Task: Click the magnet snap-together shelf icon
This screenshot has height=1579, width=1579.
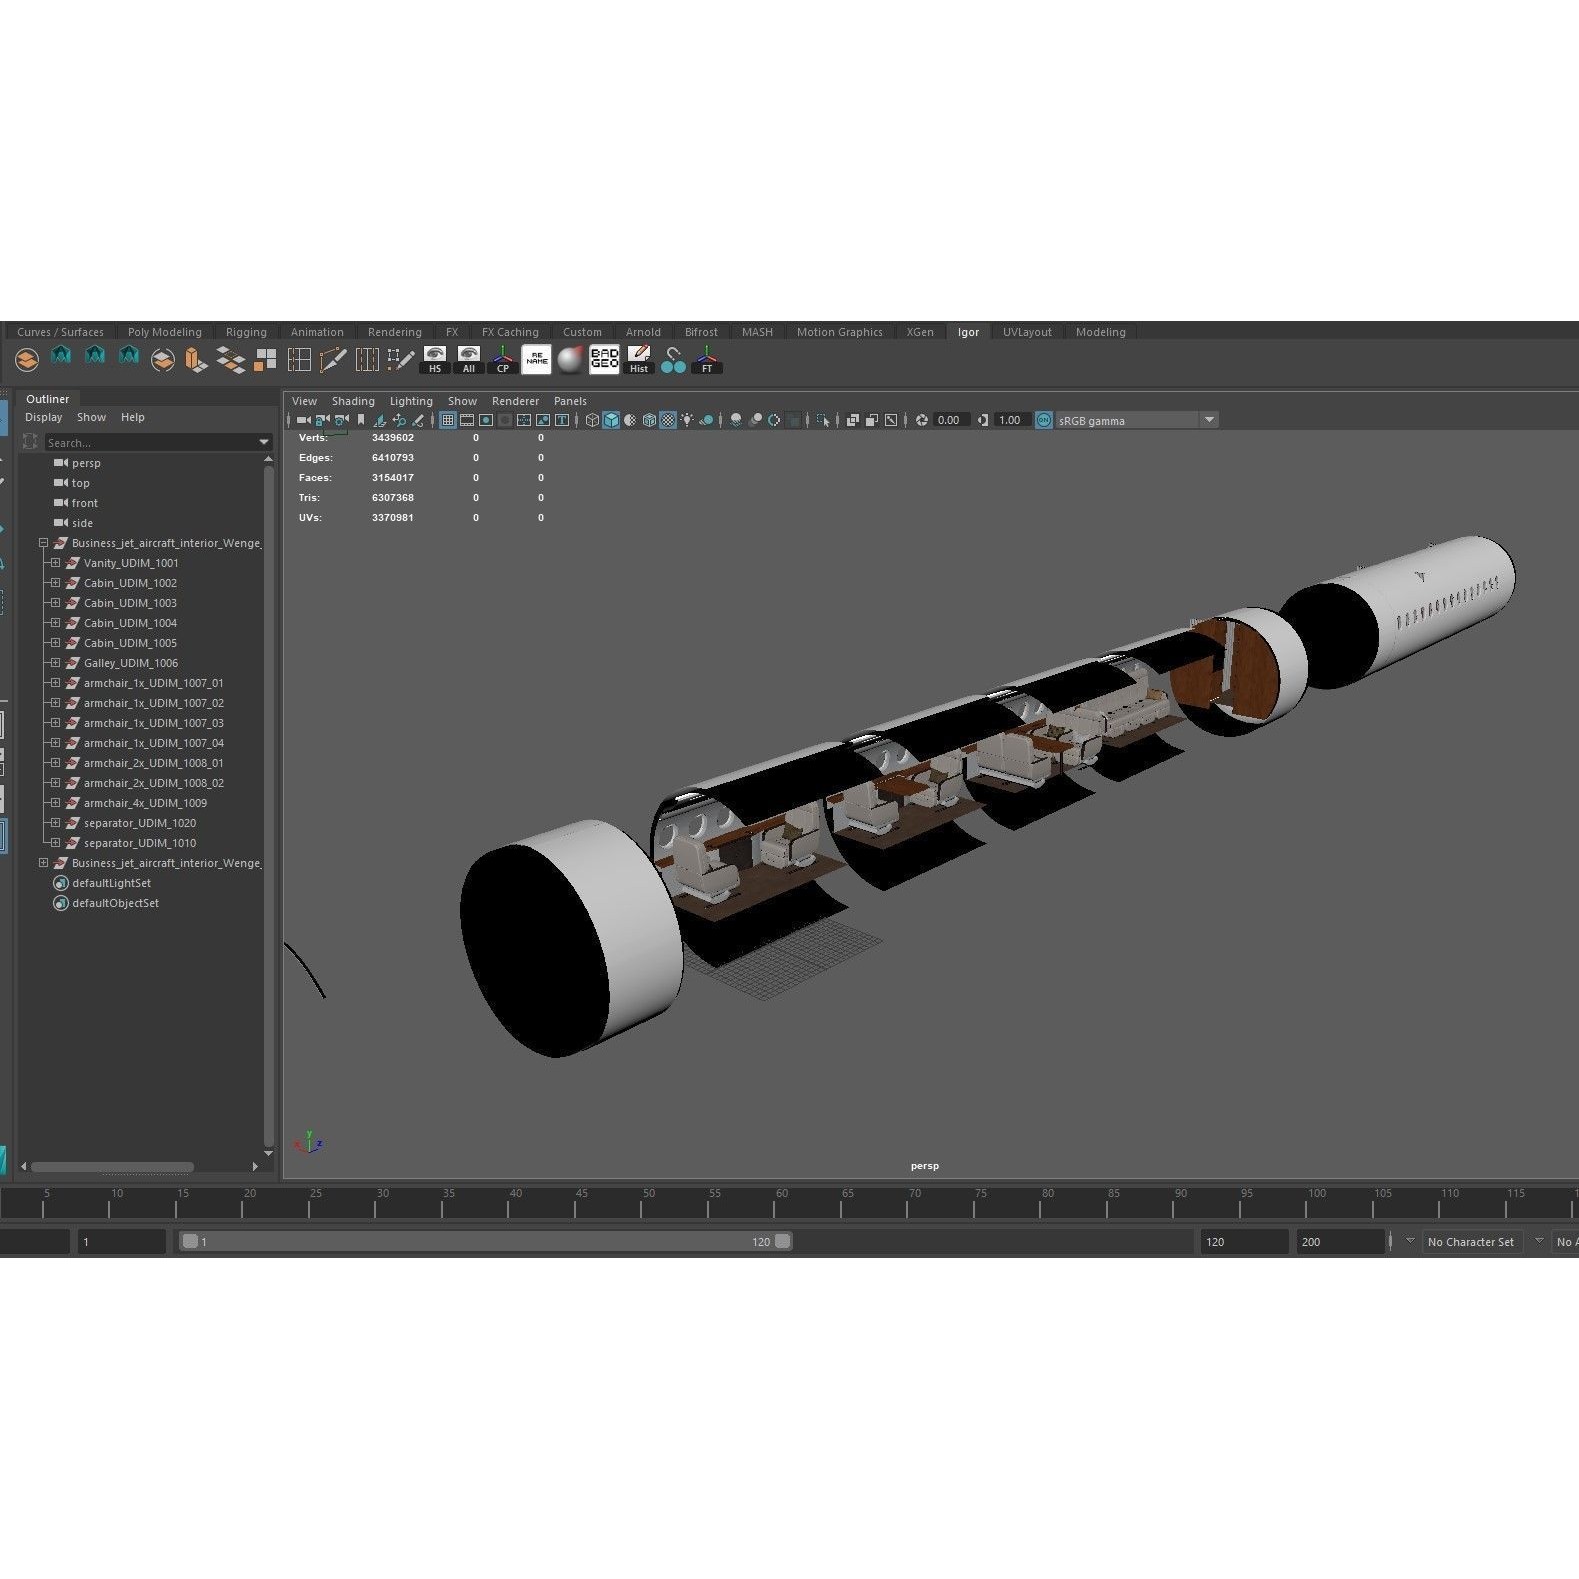Action: (672, 360)
